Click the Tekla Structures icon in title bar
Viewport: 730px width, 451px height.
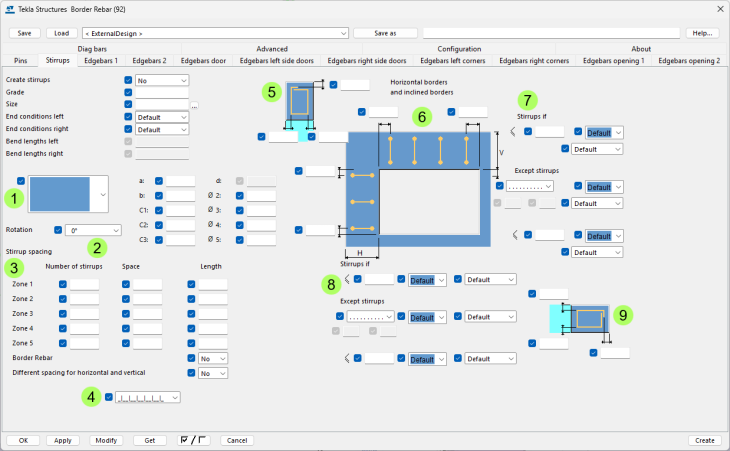pos(9,8)
